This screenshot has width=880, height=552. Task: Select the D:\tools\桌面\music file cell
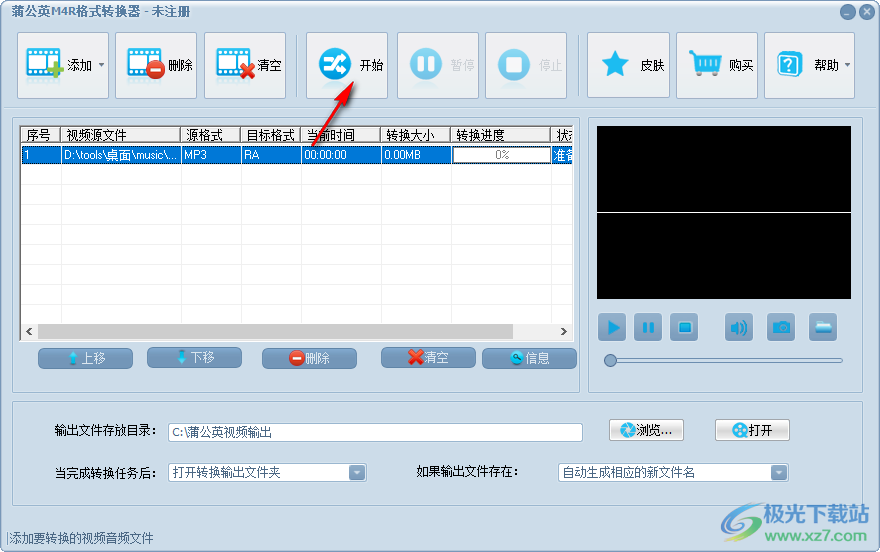tap(121, 155)
